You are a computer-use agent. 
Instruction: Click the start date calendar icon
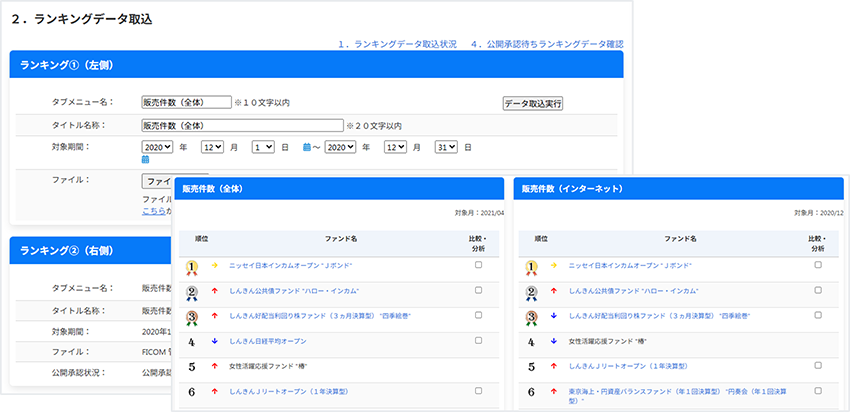point(307,147)
